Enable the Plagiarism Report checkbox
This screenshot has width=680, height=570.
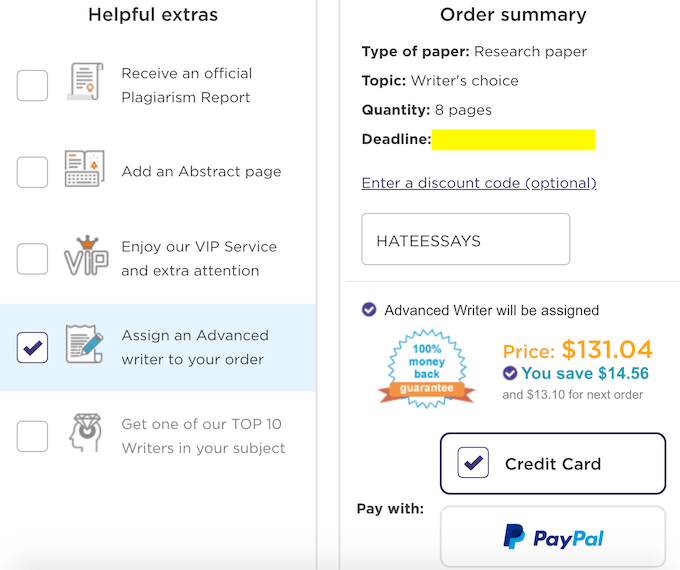pos(32,86)
